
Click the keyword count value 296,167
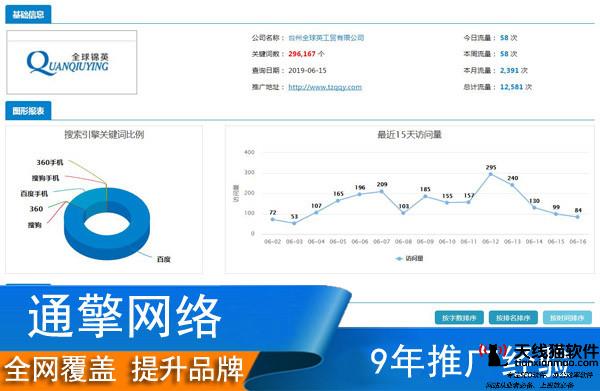pos(302,54)
